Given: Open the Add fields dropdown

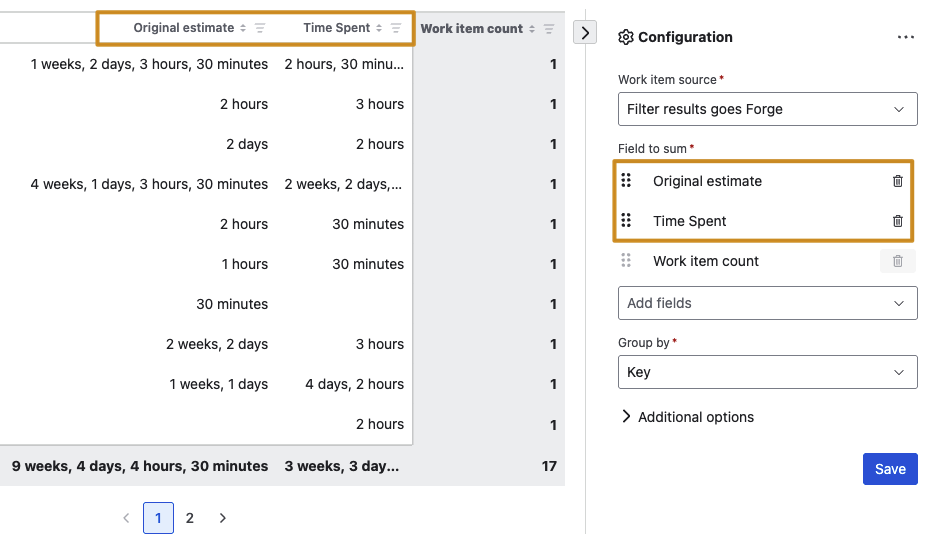Looking at the screenshot, I should (767, 303).
